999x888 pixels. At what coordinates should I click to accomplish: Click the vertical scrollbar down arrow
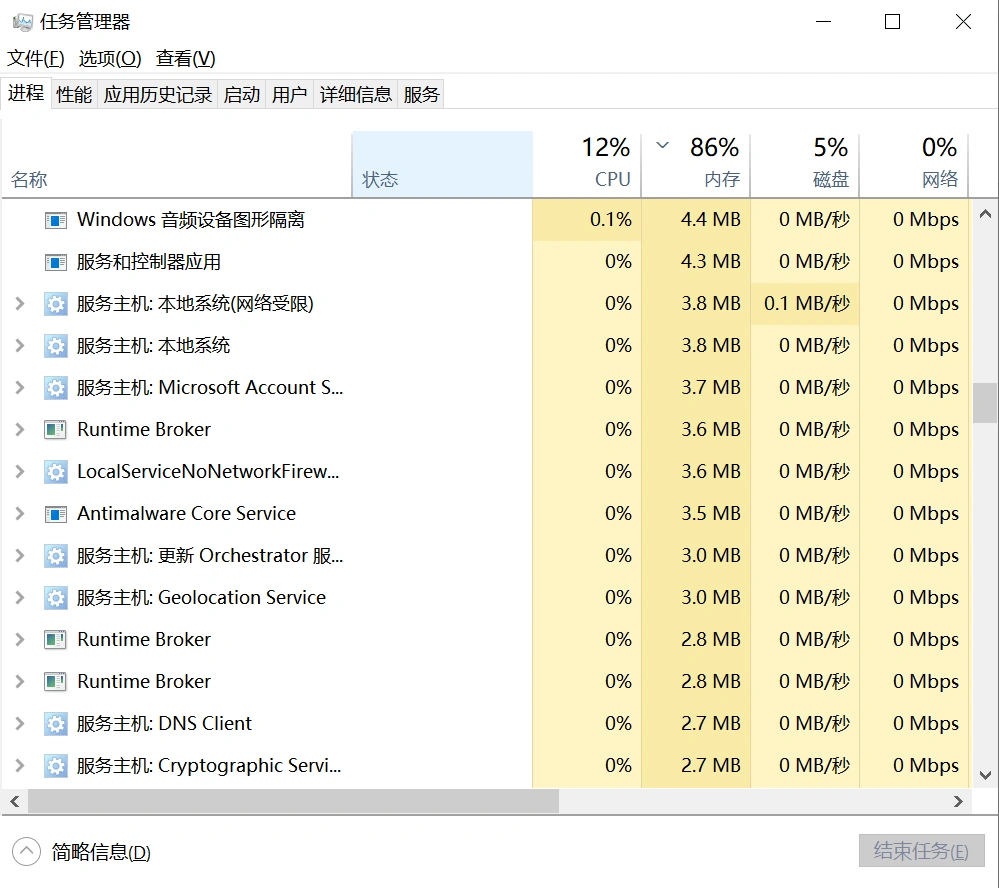984,774
